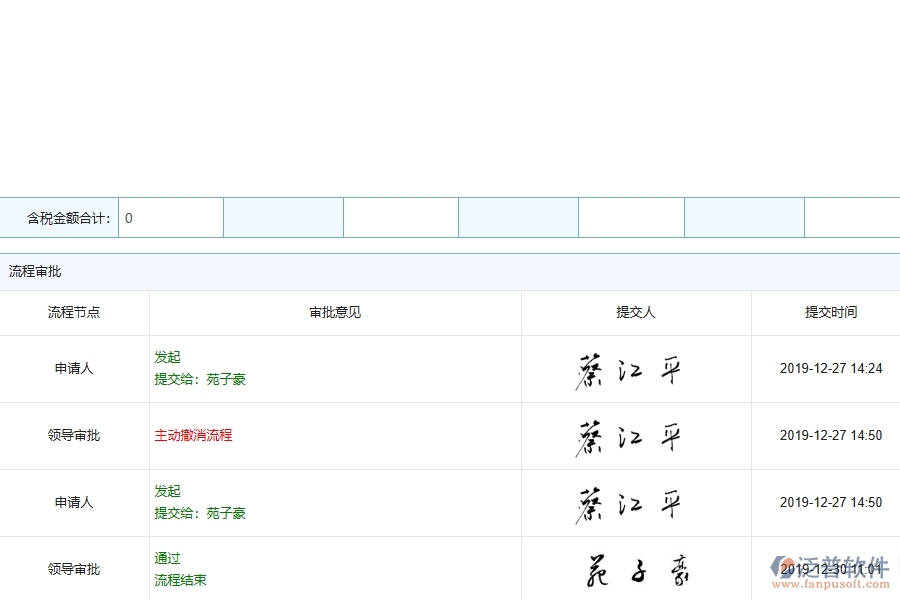Screen dimensions: 900x600
Task: Click the 含税金额合计 input field showing 0
Action: 170,217
